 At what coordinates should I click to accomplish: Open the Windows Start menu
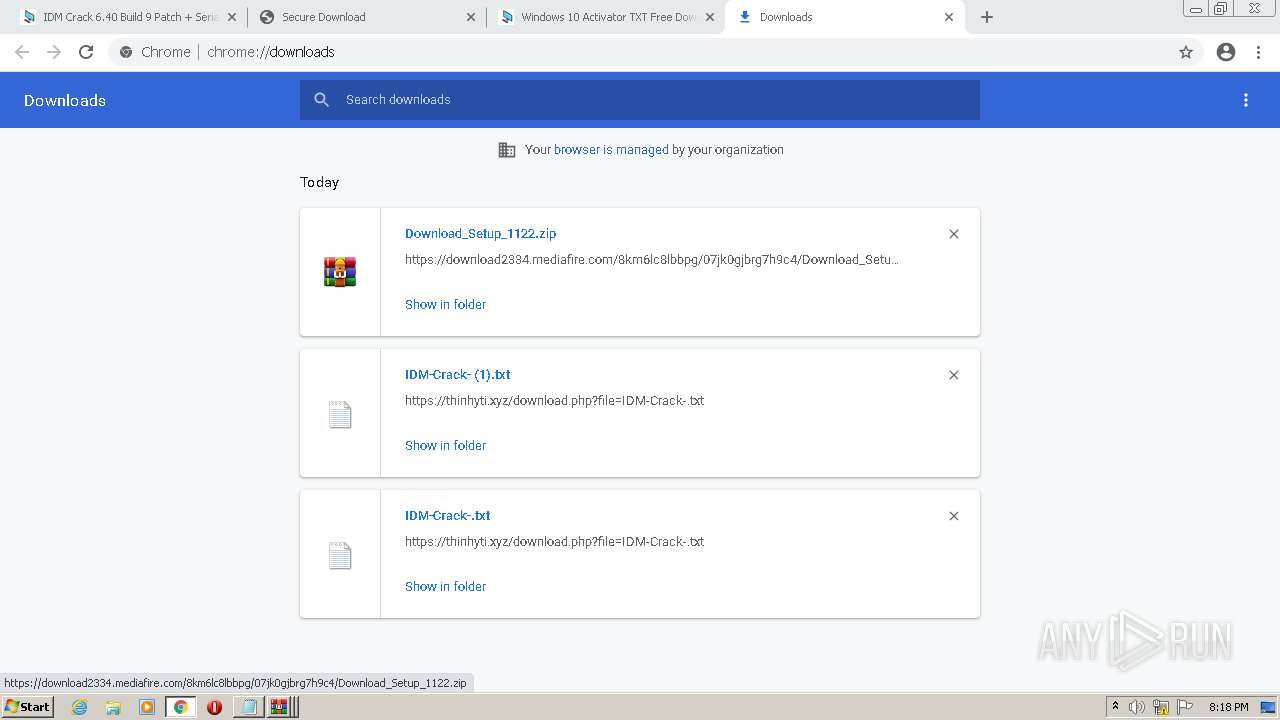pyautogui.click(x=27, y=707)
